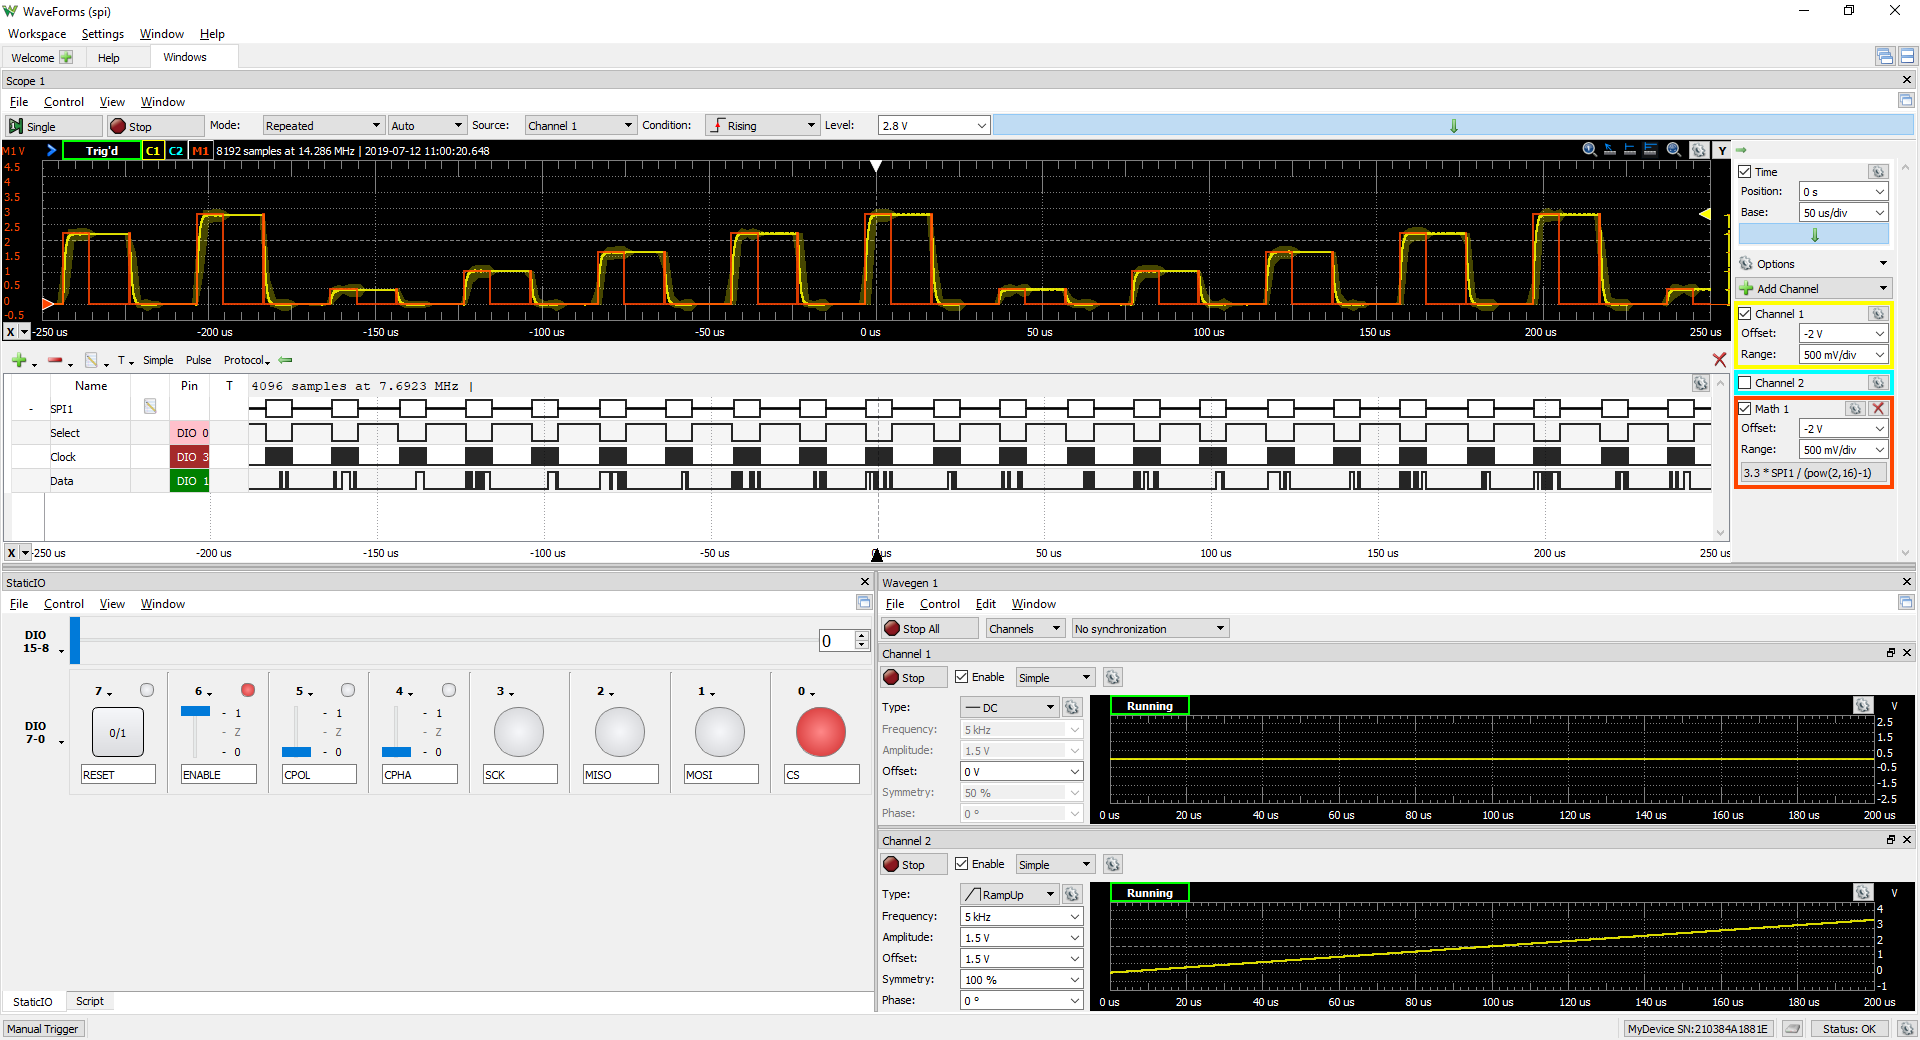Click the Scope Single button
This screenshot has height=1040, width=1920.
pyautogui.click(x=54, y=126)
